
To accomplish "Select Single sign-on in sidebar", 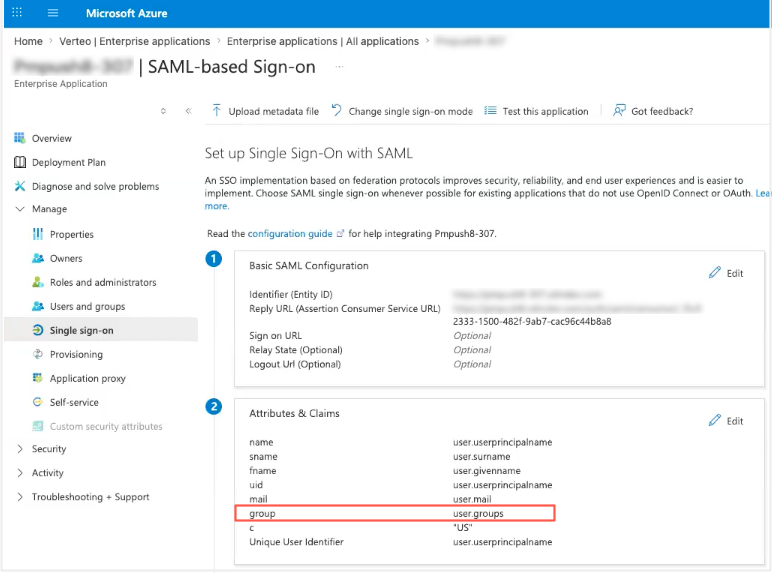I will 81,330.
